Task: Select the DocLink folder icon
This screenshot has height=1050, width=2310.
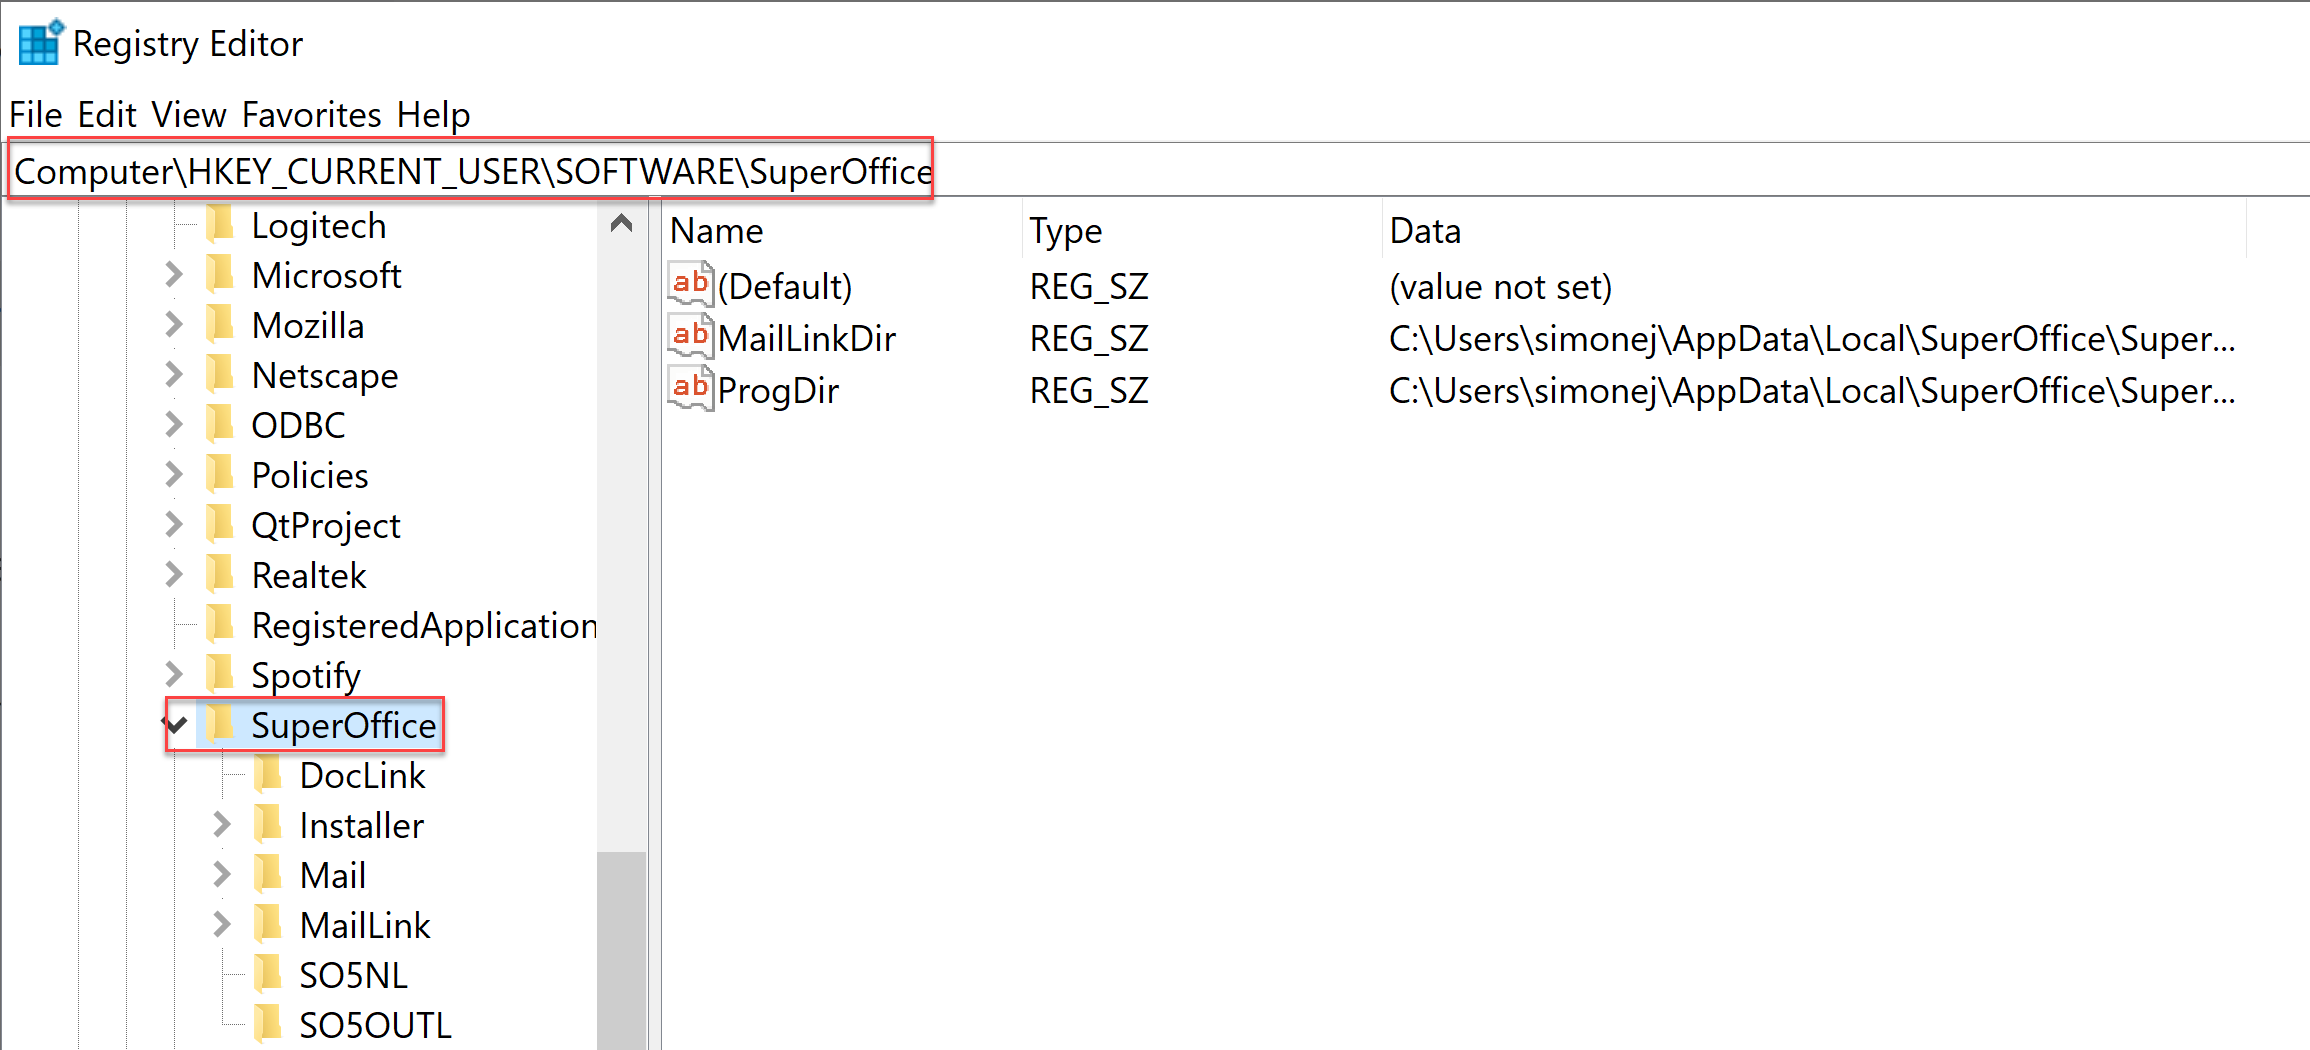Action: 268,775
